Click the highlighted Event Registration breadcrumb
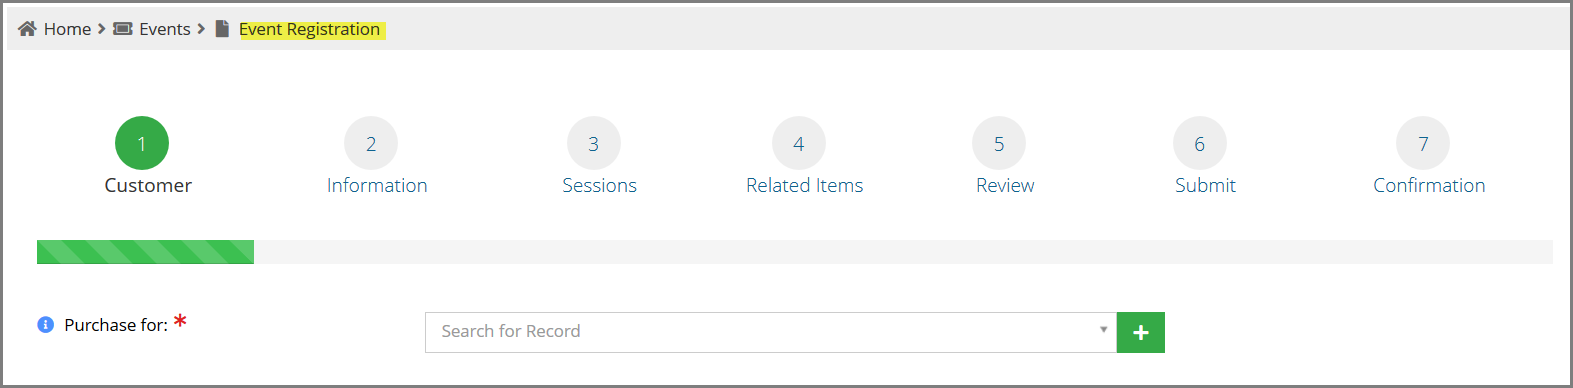 click(310, 29)
